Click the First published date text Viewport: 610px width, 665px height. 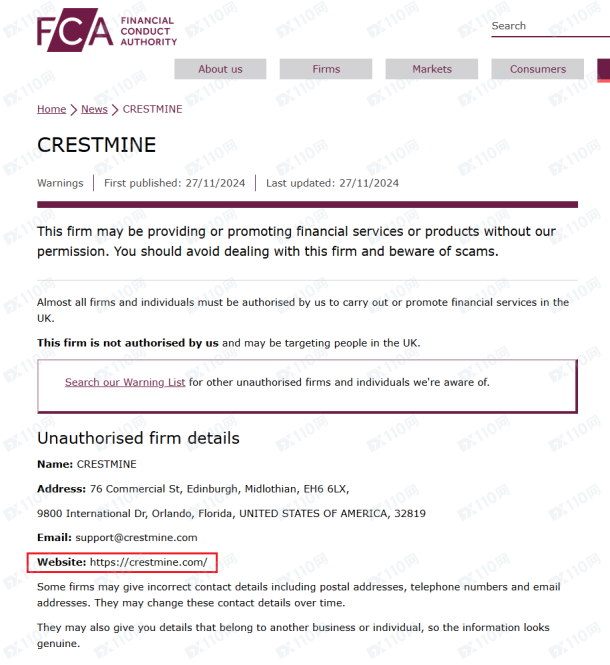click(x=174, y=183)
